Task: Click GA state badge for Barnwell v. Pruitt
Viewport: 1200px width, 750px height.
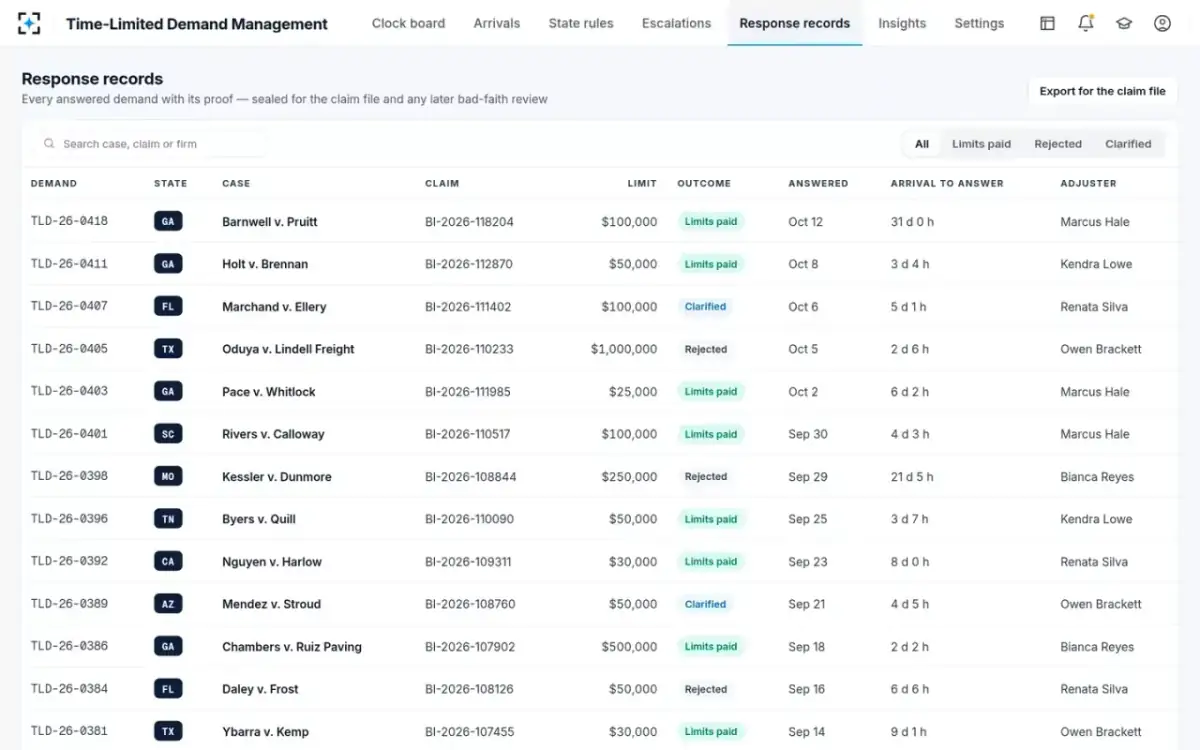Action: (x=168, y=222)
